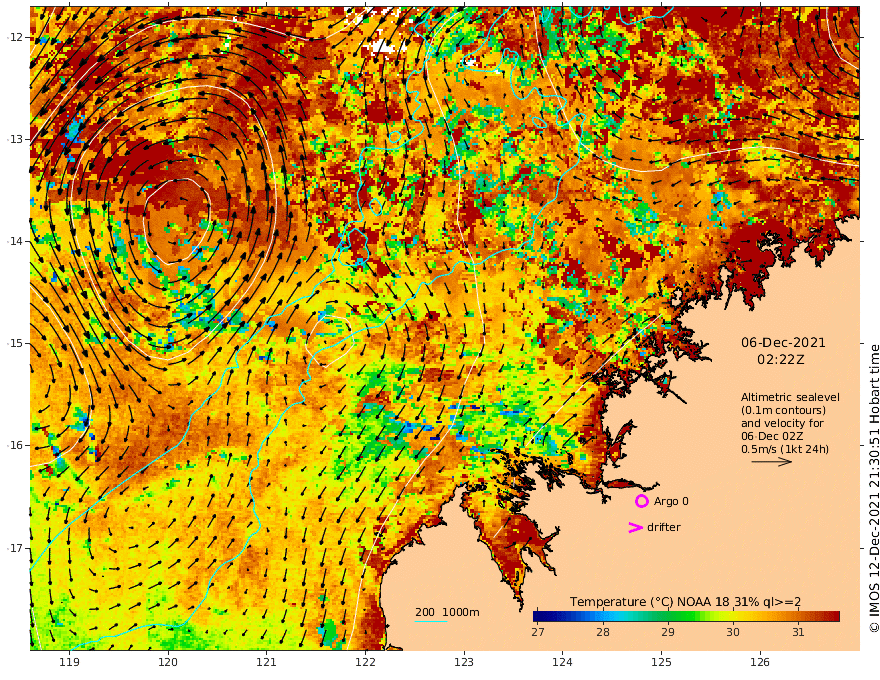Click longitude axis label 121

point(267,662)
